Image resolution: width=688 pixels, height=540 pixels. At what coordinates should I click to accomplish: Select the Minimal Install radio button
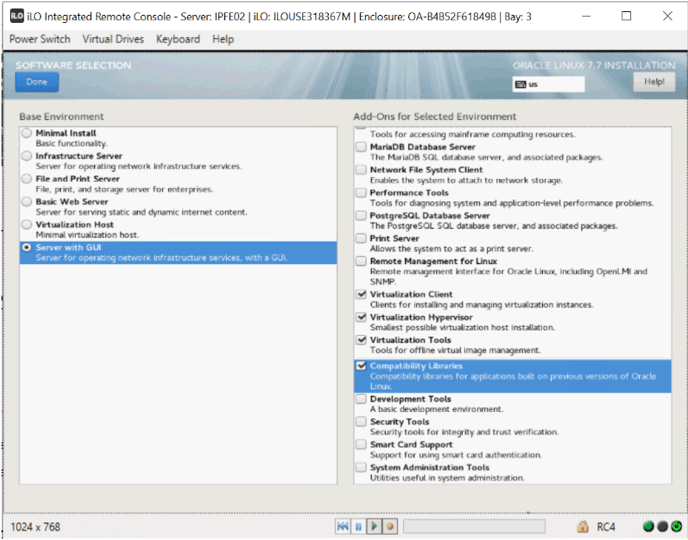[x=27, y=133]
